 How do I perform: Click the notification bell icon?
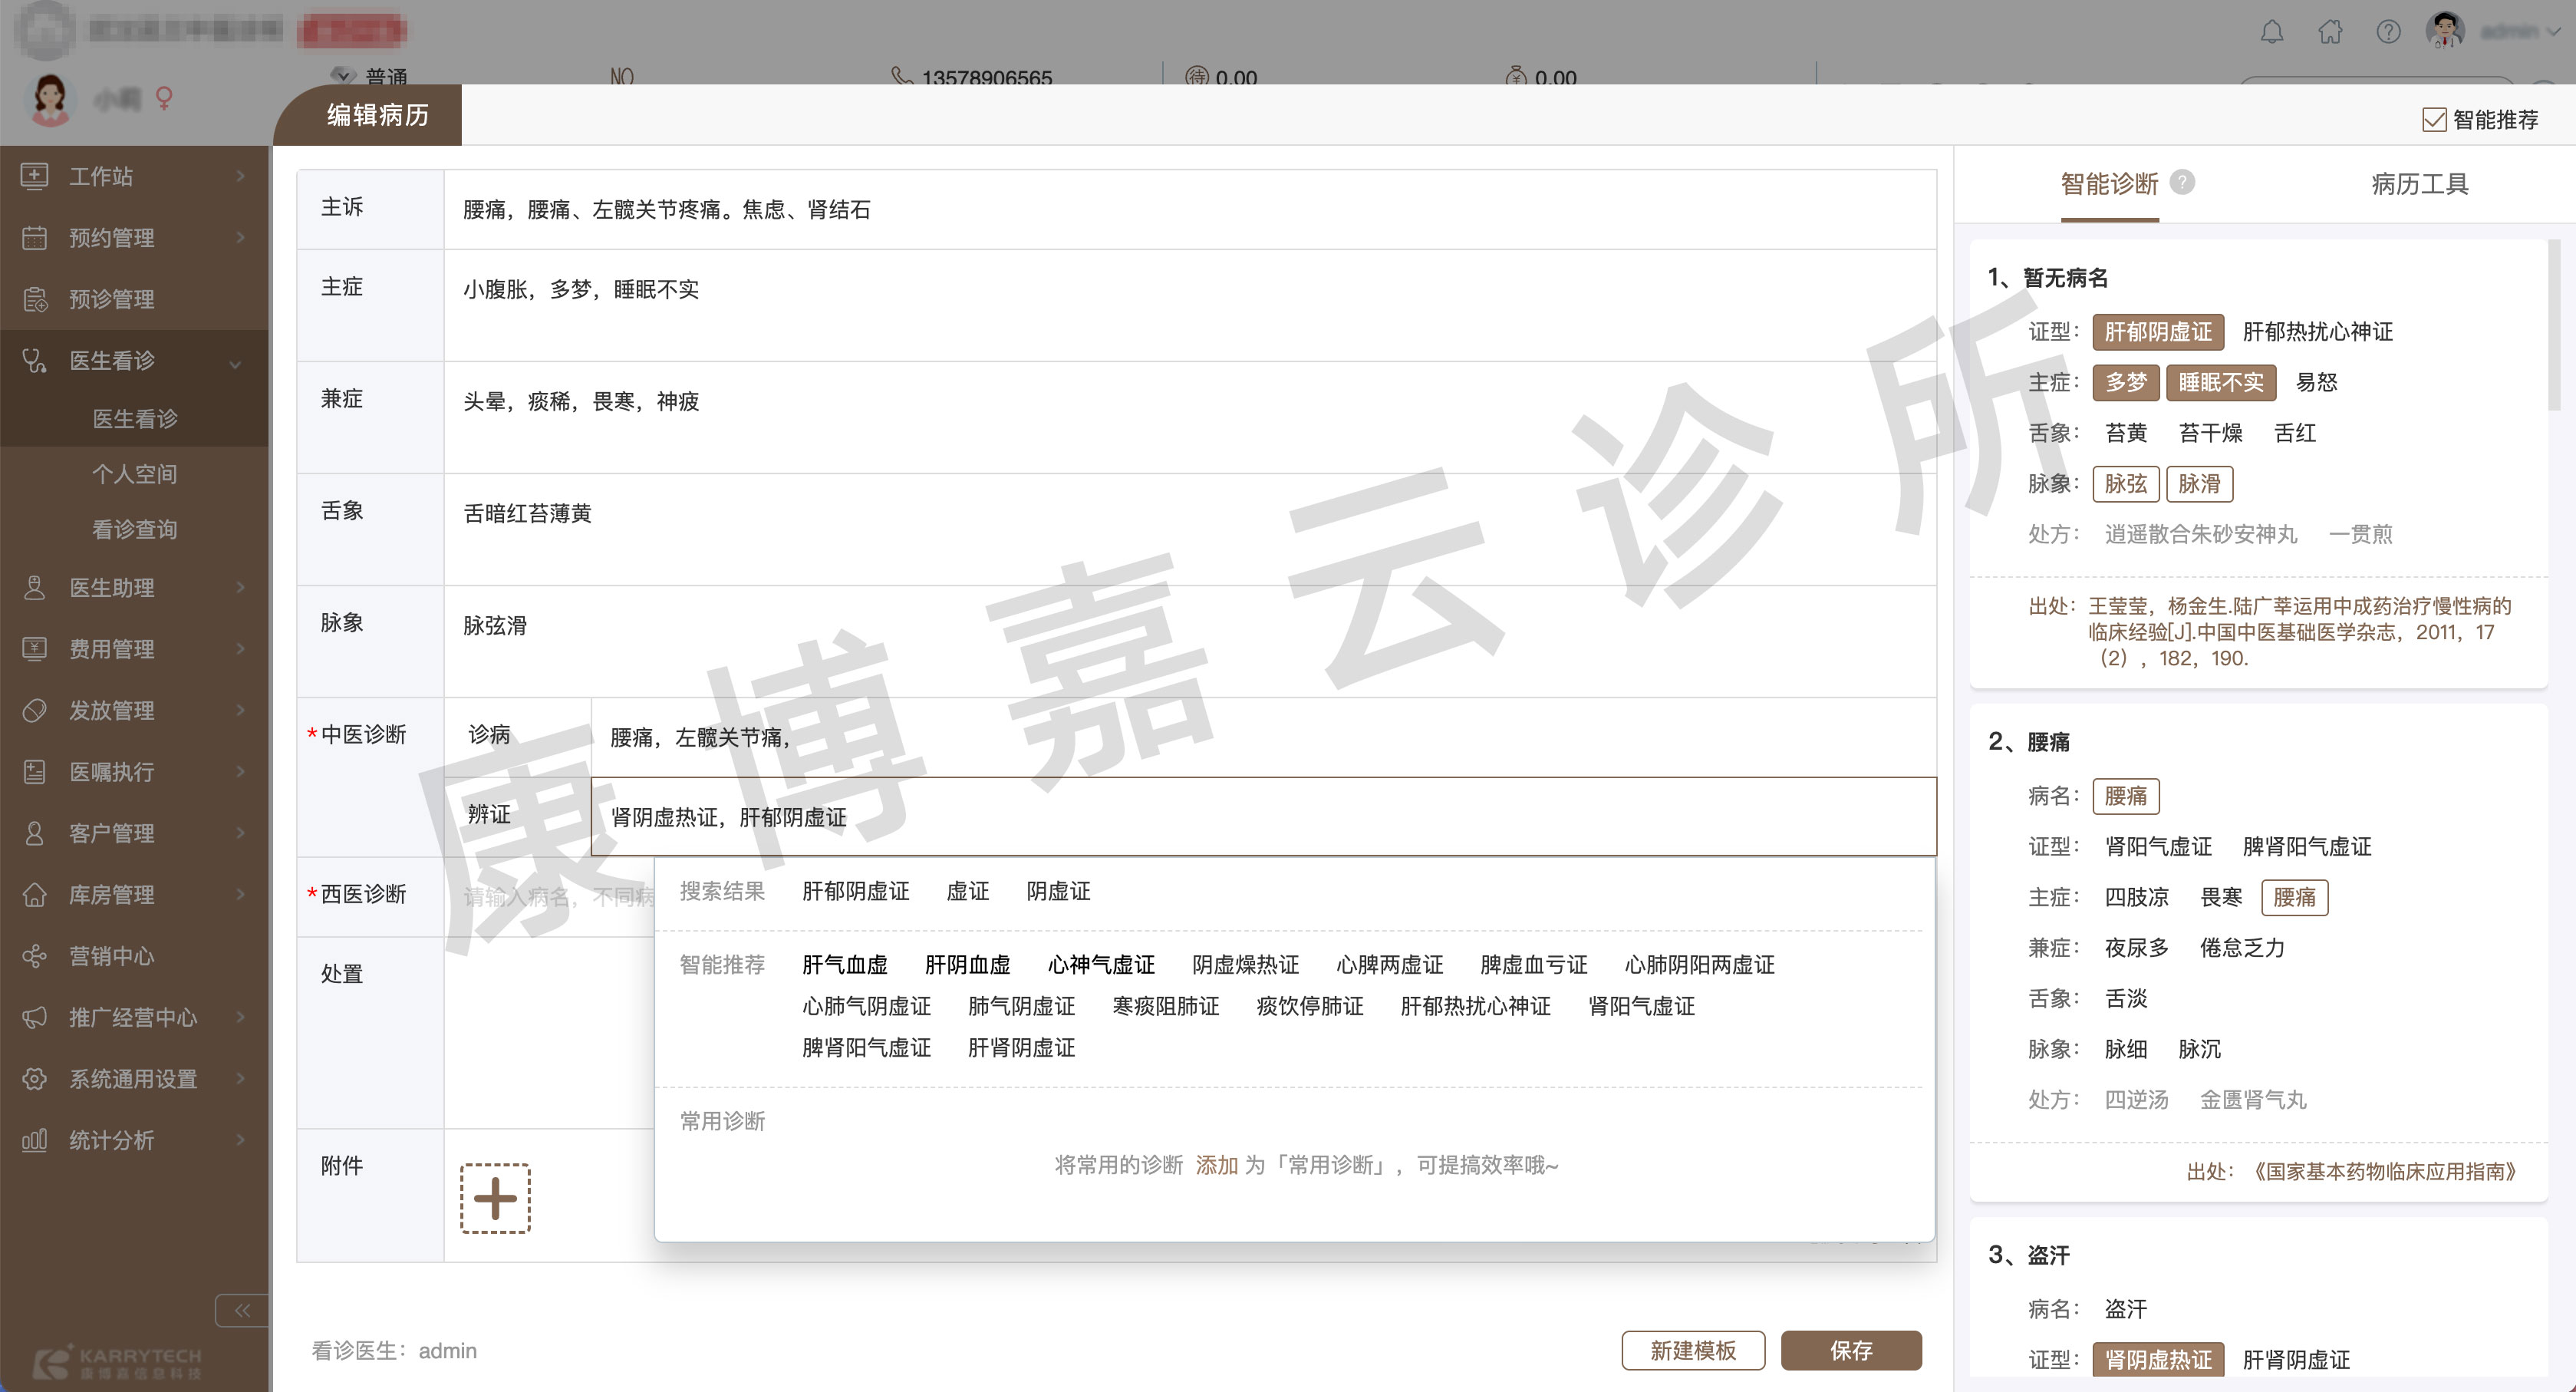(x=2272, y=32)
